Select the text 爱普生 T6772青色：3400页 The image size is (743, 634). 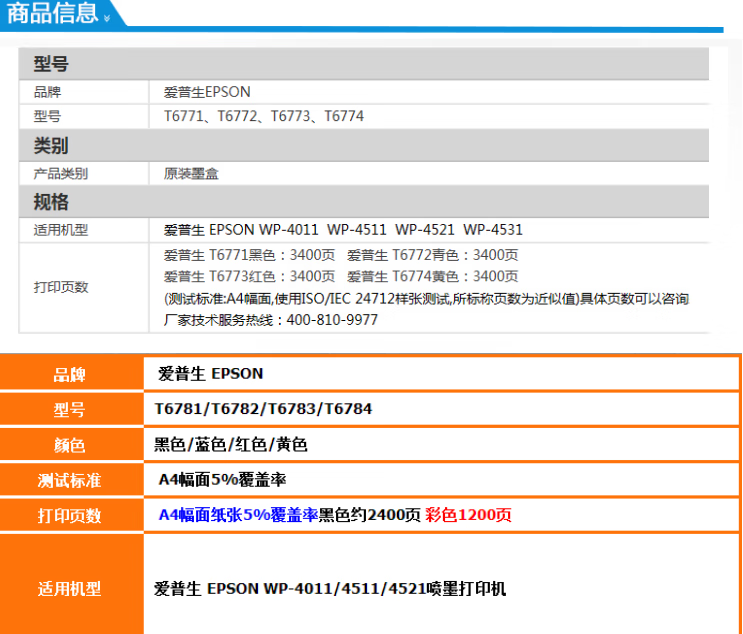point(433,255)
